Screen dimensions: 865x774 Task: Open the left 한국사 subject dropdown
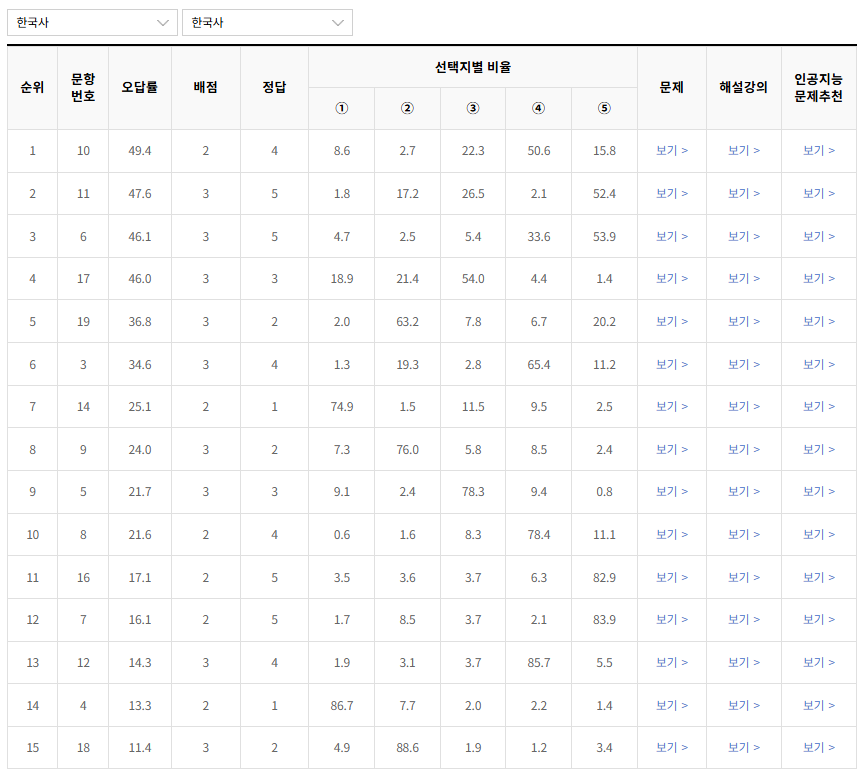pyautogui.click(x=92, y=21)
